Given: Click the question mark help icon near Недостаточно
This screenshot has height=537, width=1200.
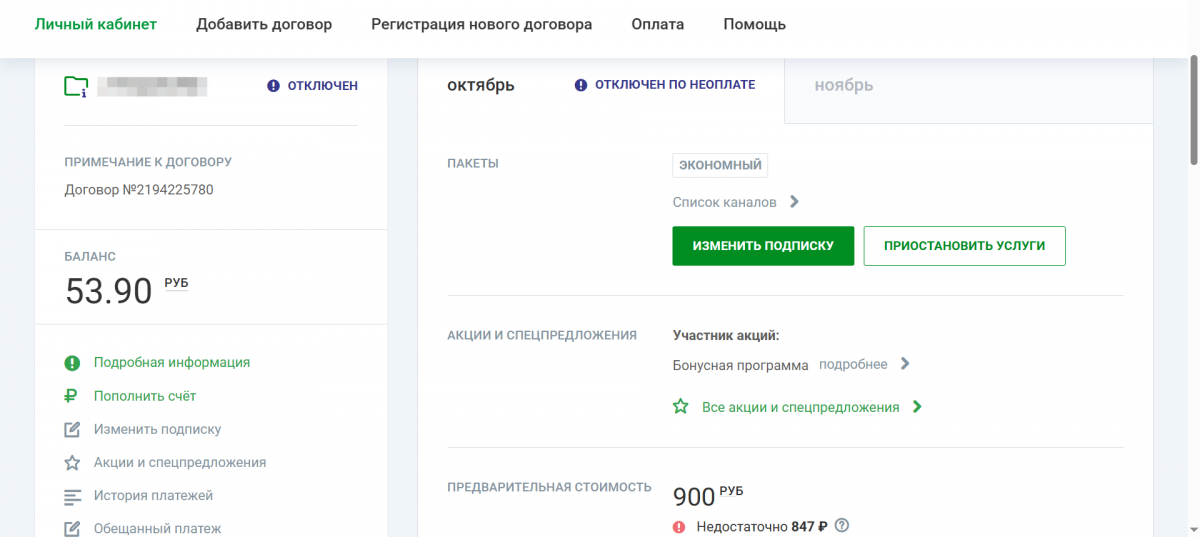Looking at the screenshot, I should click(x=842, y=525).
